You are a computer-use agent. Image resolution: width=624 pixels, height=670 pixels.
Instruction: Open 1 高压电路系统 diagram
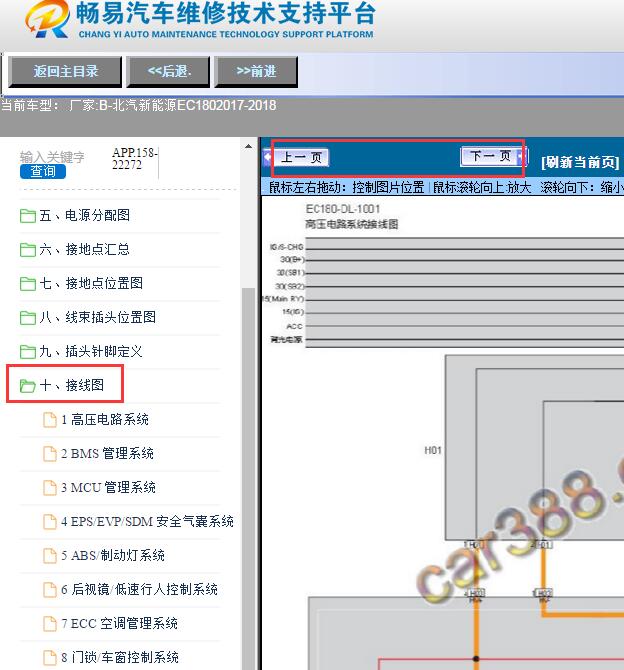(x=105, y=420)
